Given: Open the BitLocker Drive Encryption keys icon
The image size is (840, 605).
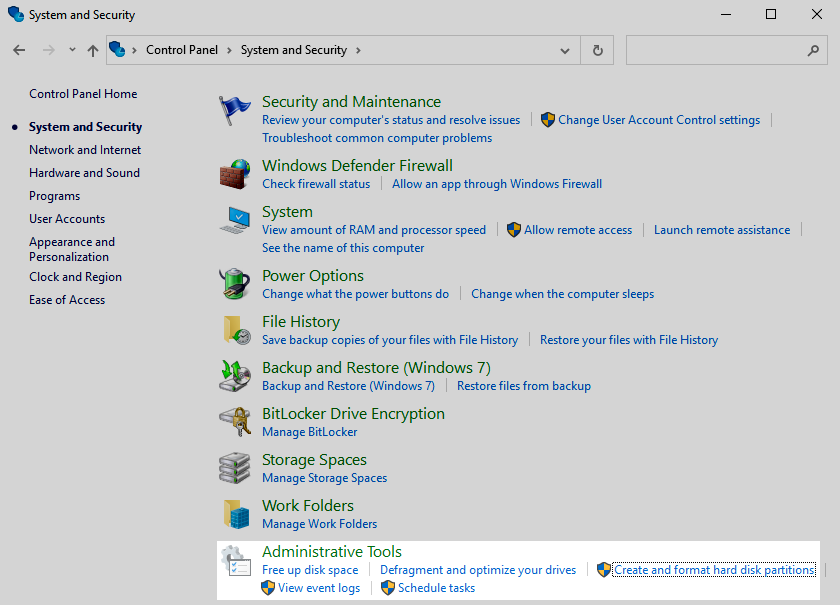Looking at the screenshot, I should point(235,422).
